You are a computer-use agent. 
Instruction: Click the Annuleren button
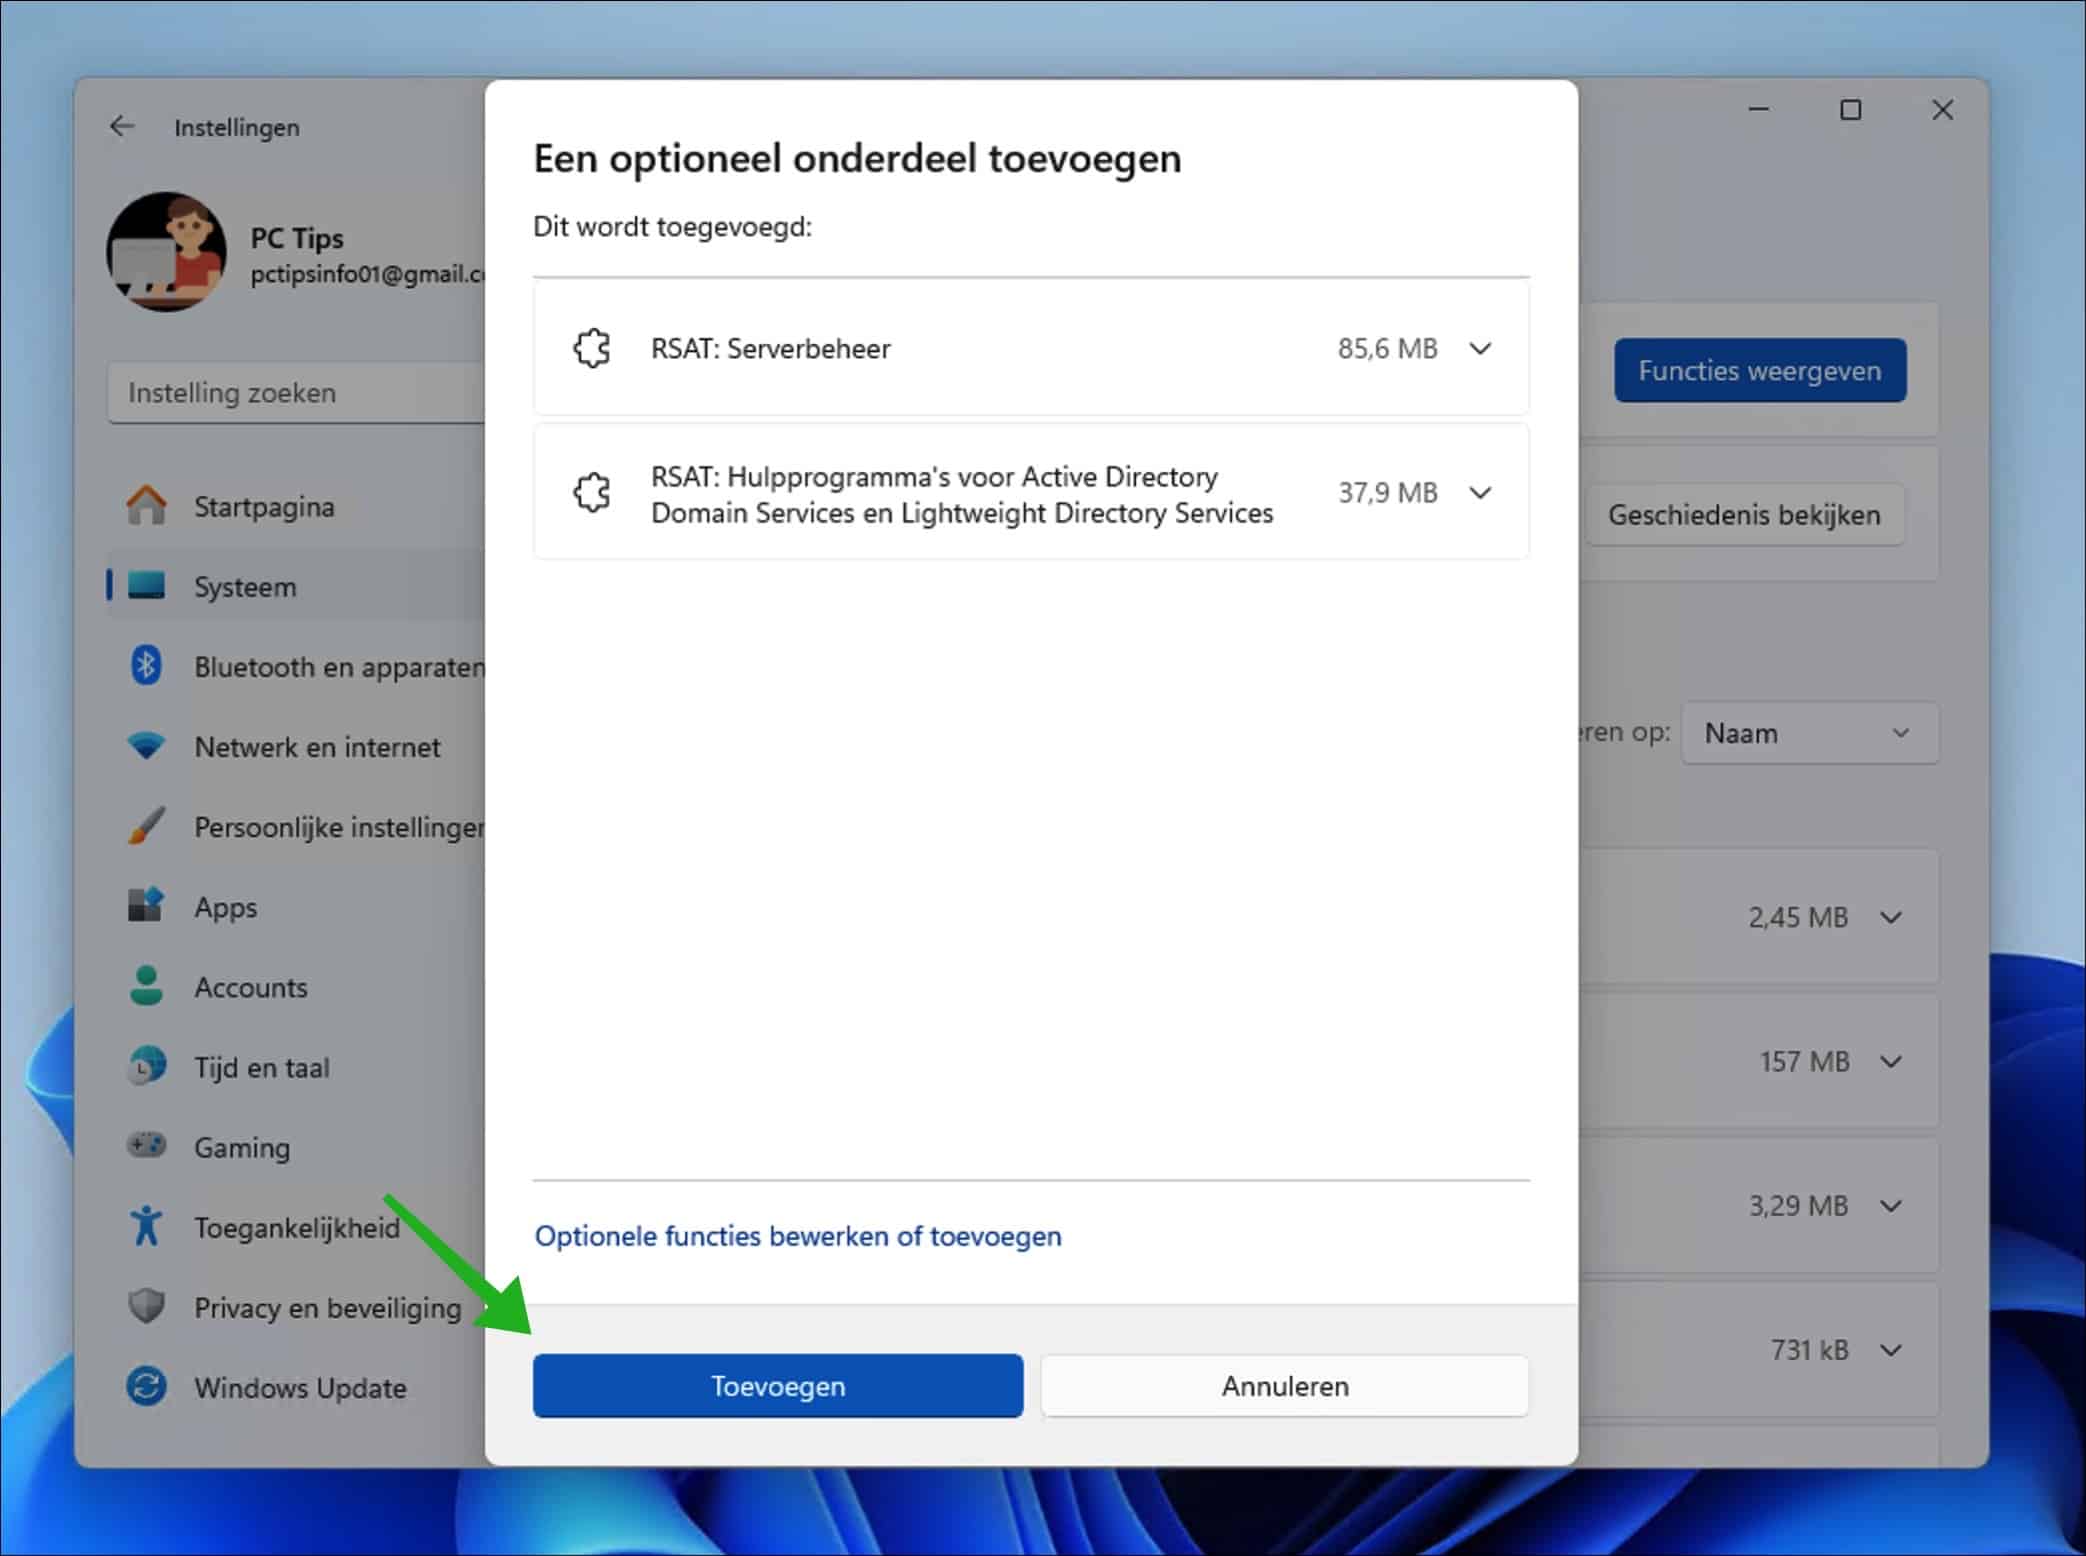(1284, 1386)
